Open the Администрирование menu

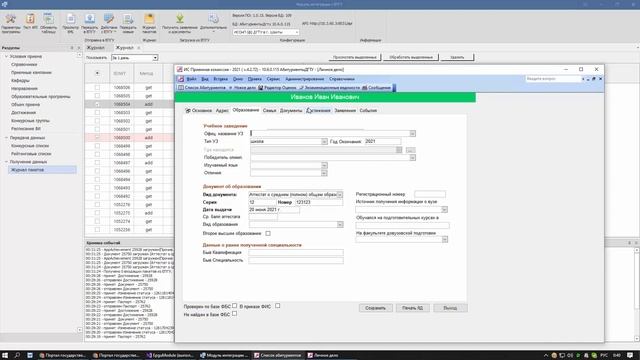point(304,79)
